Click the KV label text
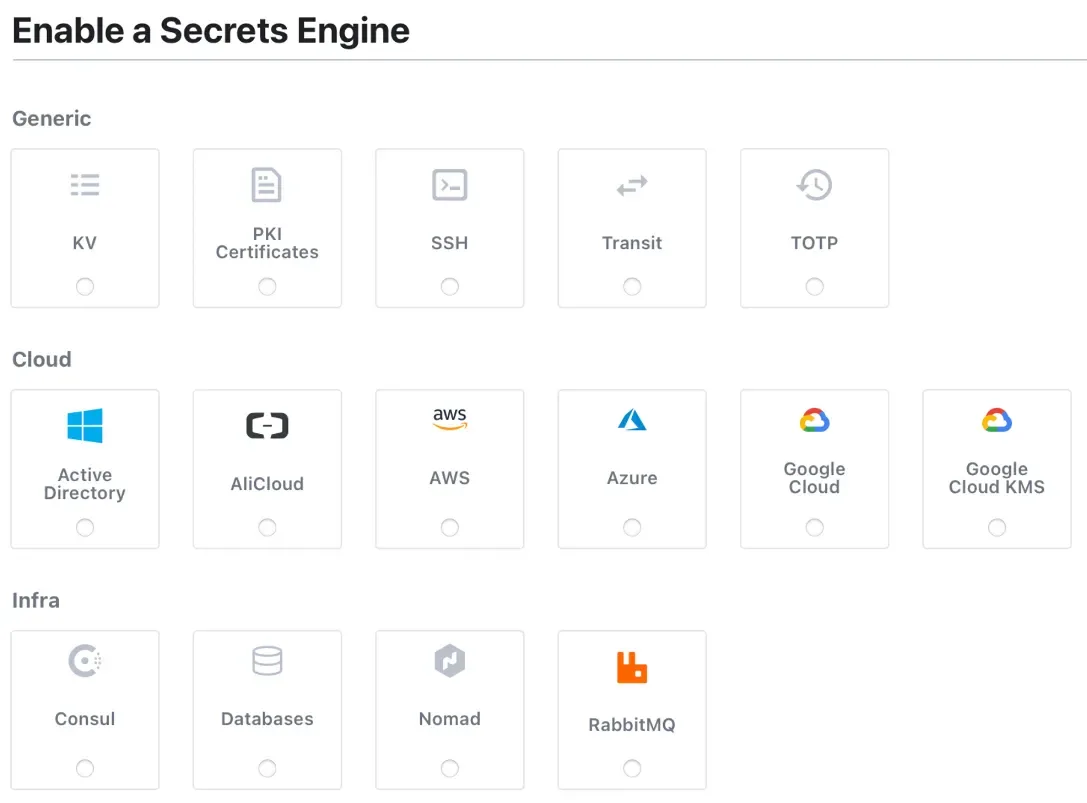Screen dimensions: 1087x803 tap(85, 243)
